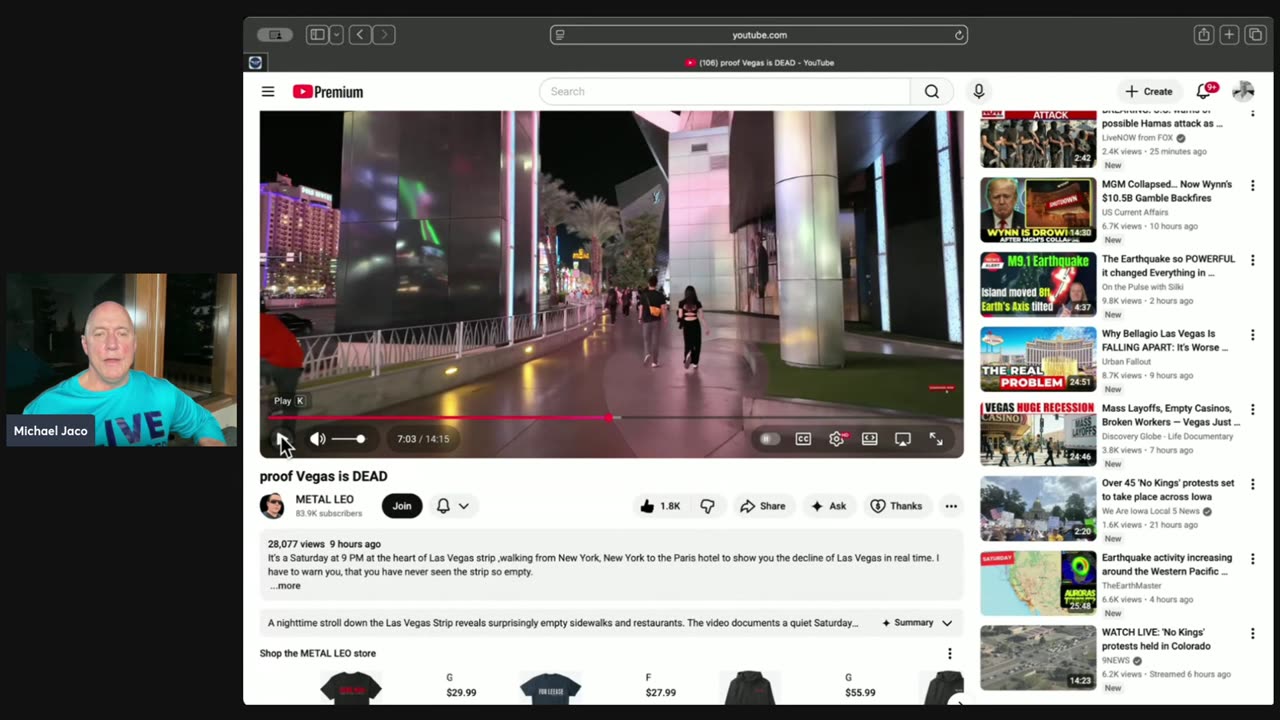
Task: Open the METAL LEO channel avatar
Action: tap(272, 506)
